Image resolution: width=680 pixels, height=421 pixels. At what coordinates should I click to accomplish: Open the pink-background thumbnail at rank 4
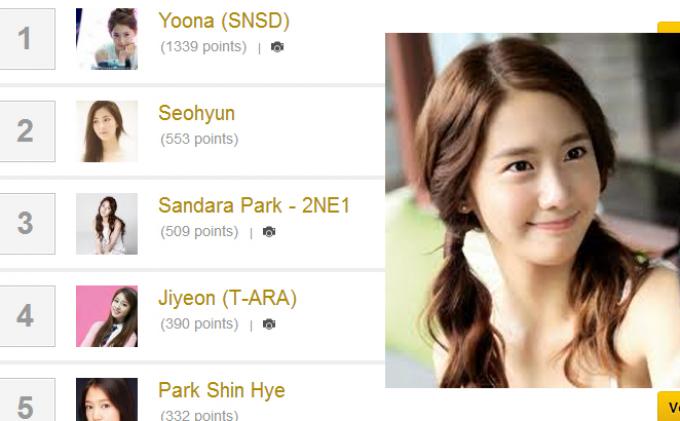(107, 316)
